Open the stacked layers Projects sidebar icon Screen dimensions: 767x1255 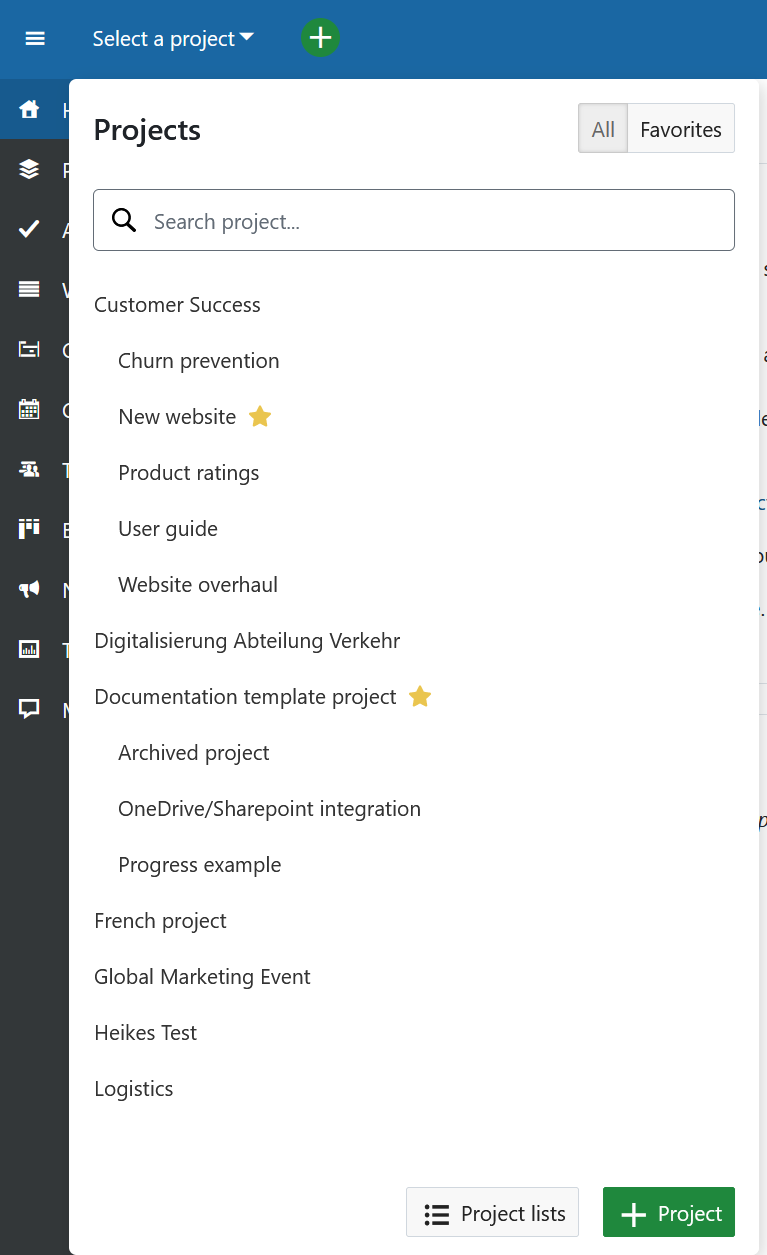30,170
